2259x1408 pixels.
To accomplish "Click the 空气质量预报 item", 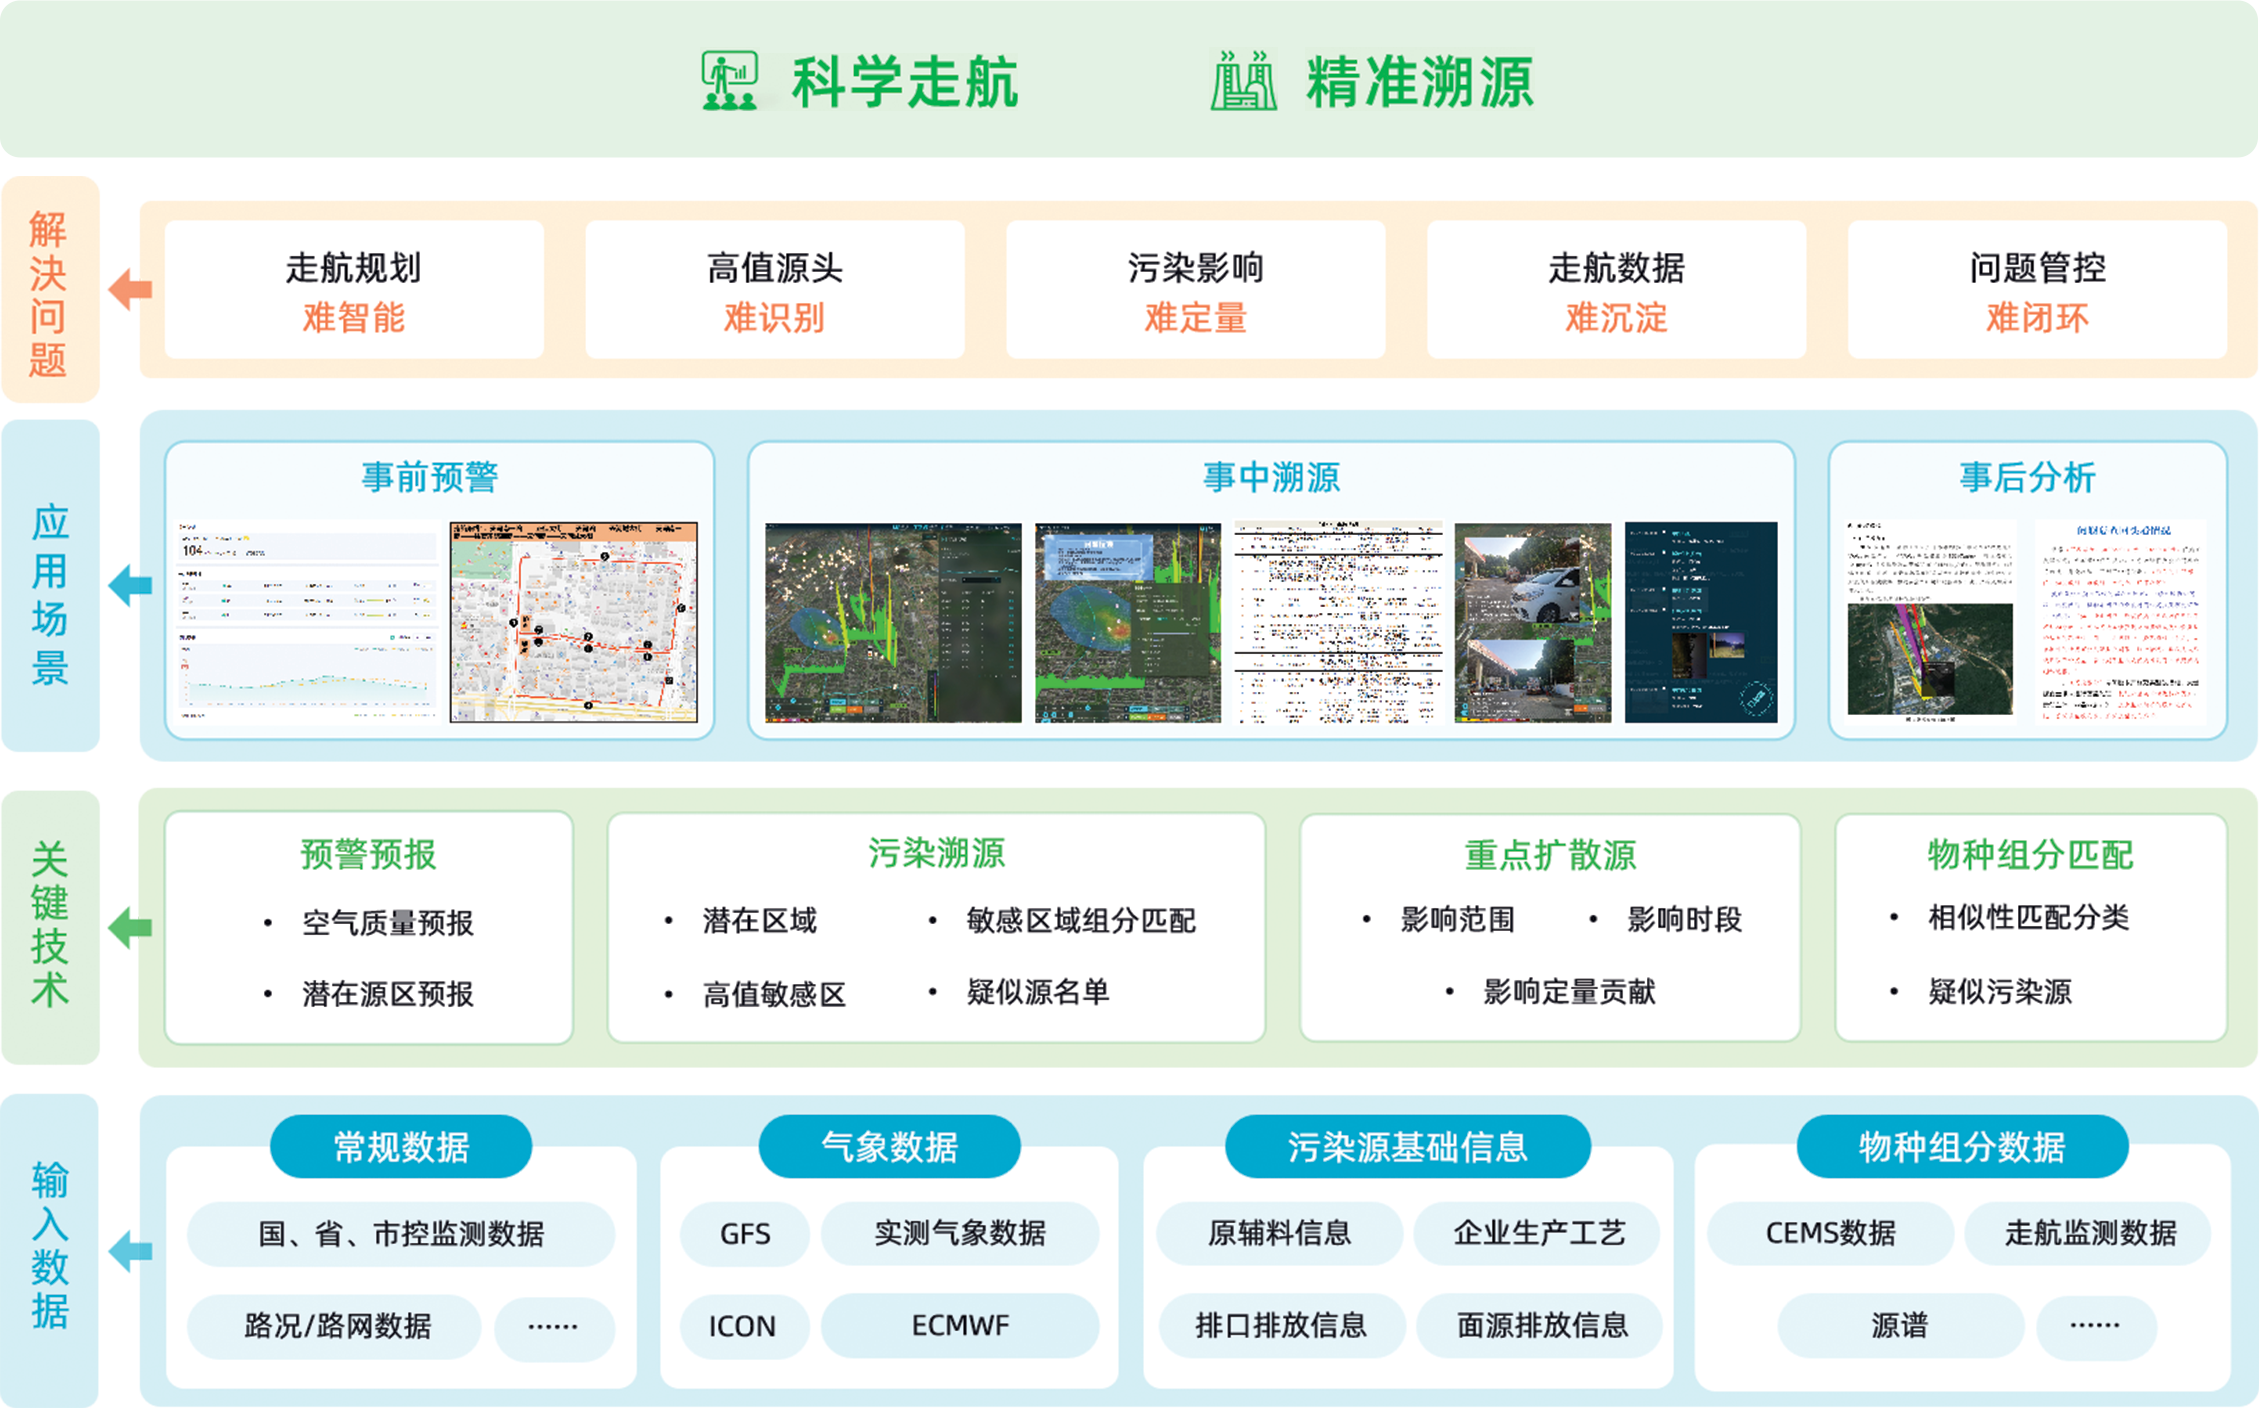I will 388,923.
